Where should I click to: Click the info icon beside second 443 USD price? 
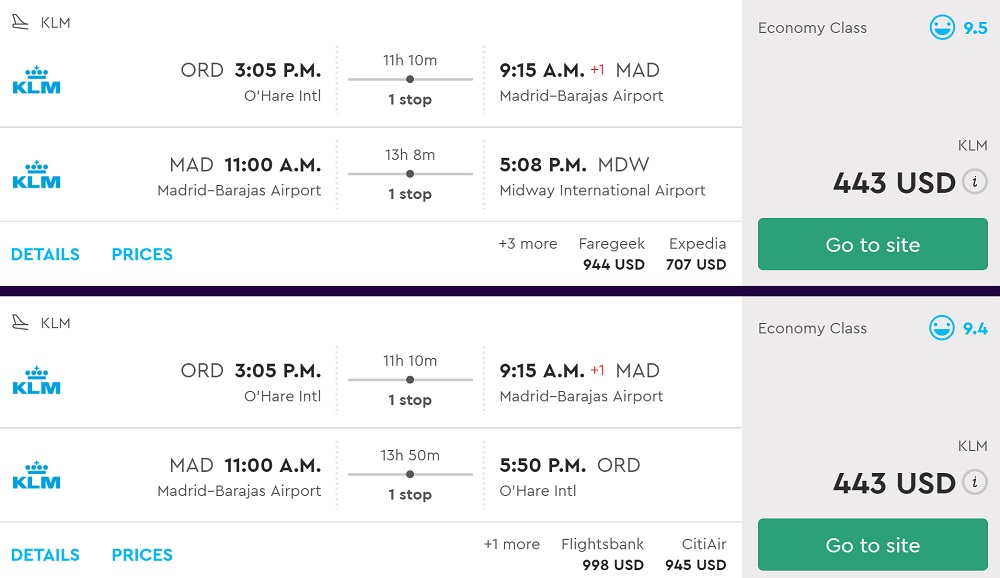pyautogui.click(x=975, y=482)
